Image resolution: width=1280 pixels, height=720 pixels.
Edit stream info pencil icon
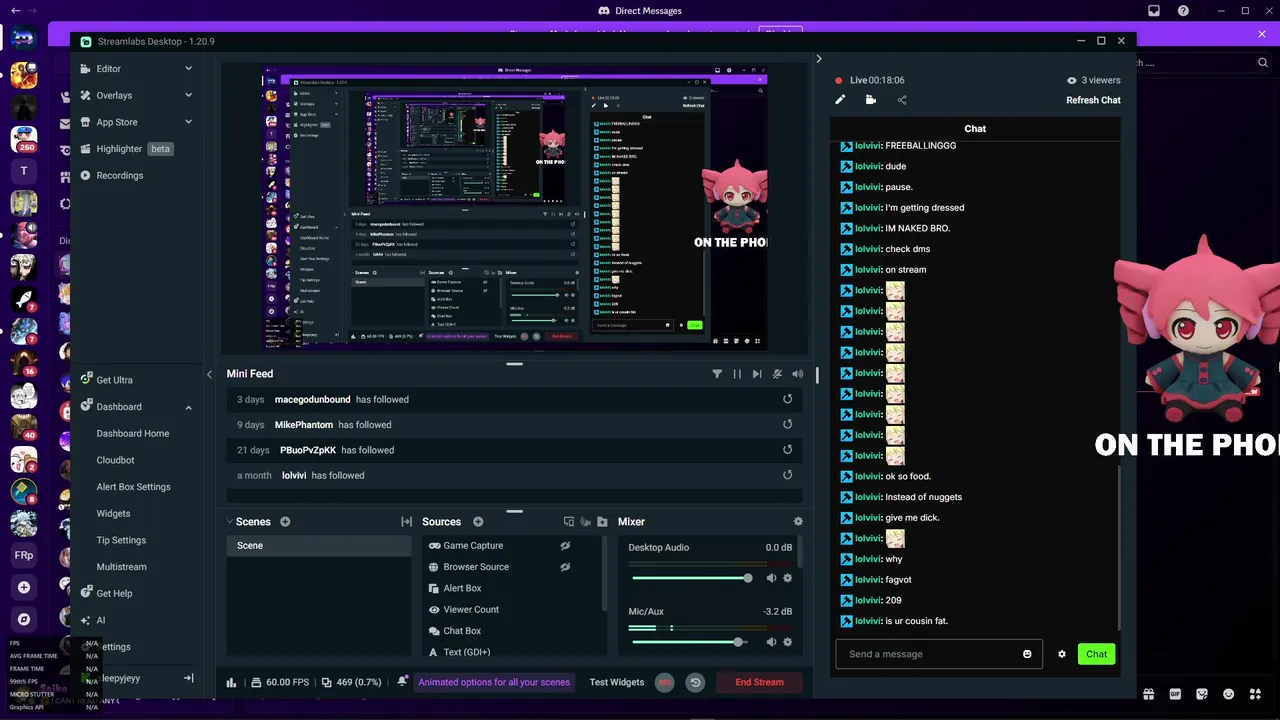pos(840,100)
